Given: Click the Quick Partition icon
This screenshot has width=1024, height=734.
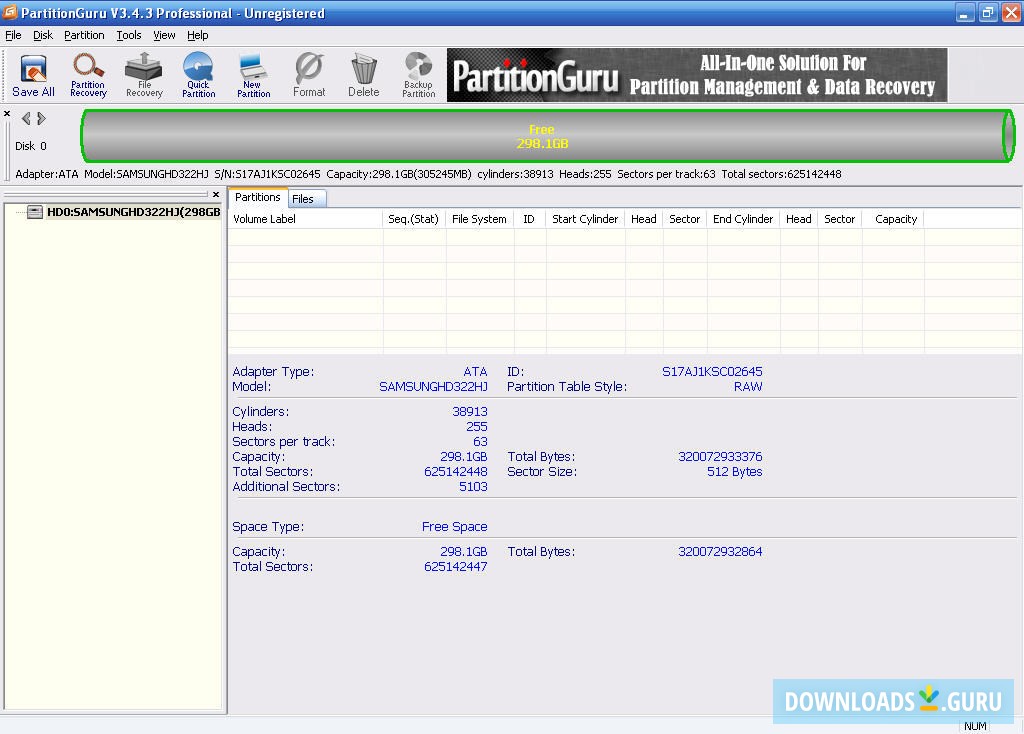Looking at the screenshot, I should click(x=198, y=76).
